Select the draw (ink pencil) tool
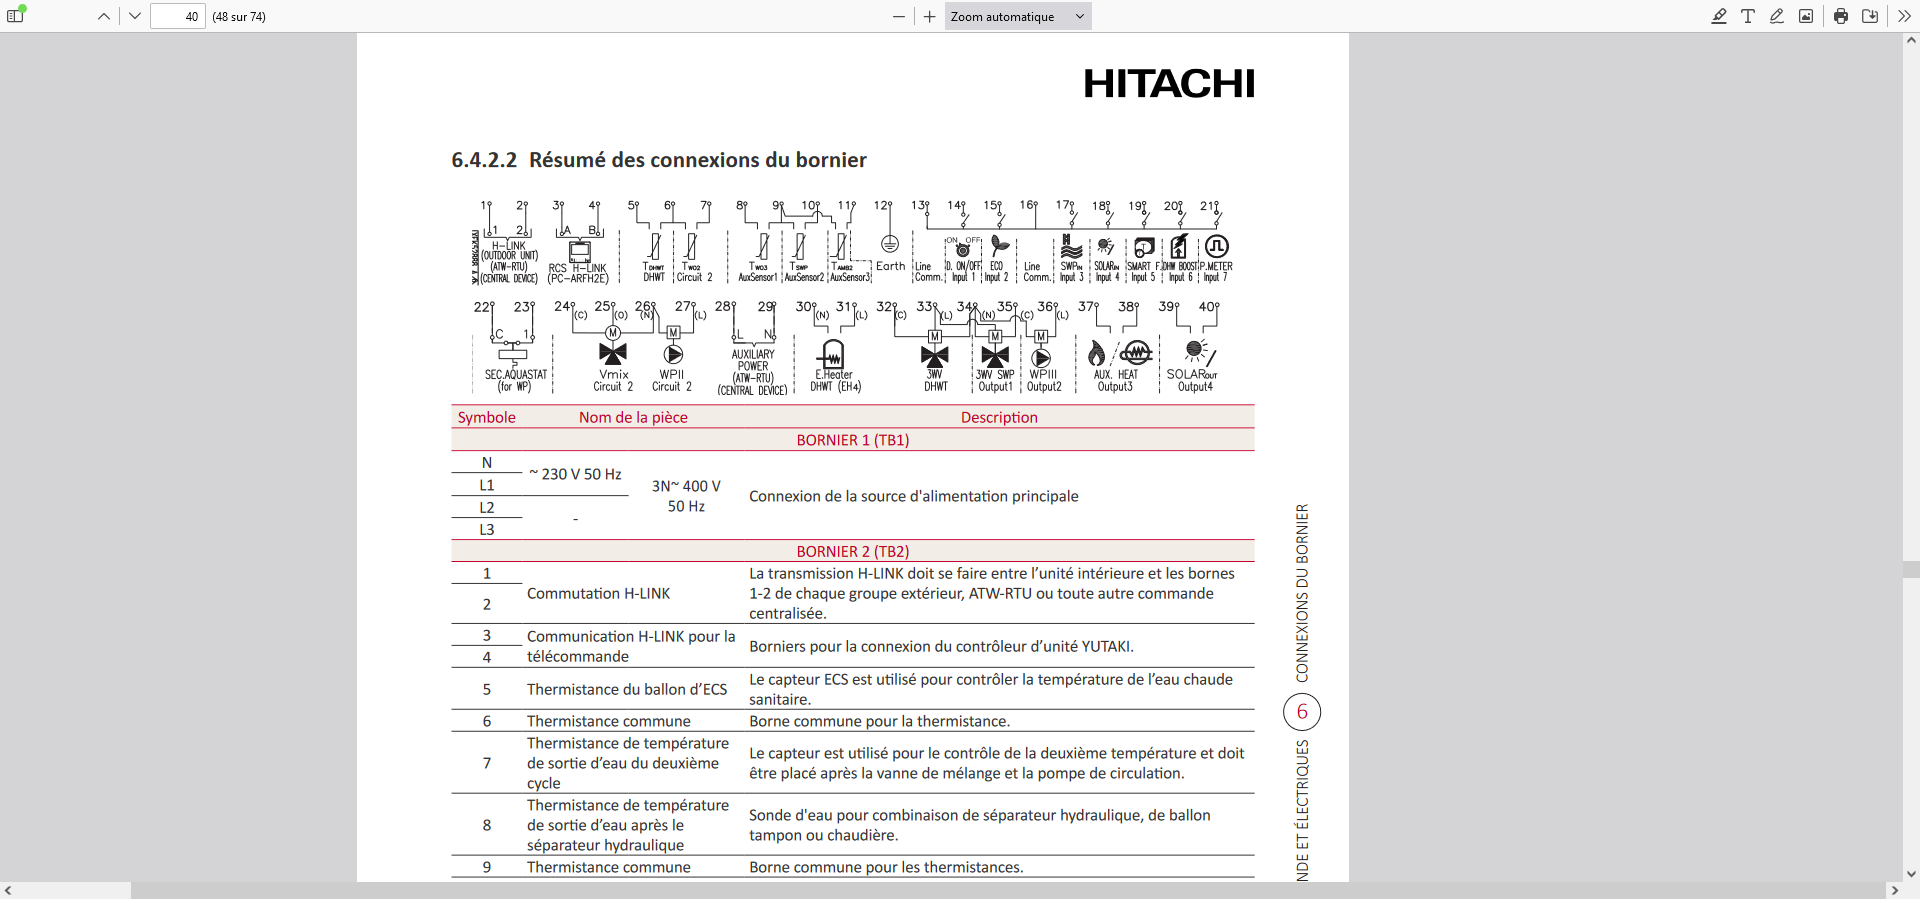 tap(1776, 16)
